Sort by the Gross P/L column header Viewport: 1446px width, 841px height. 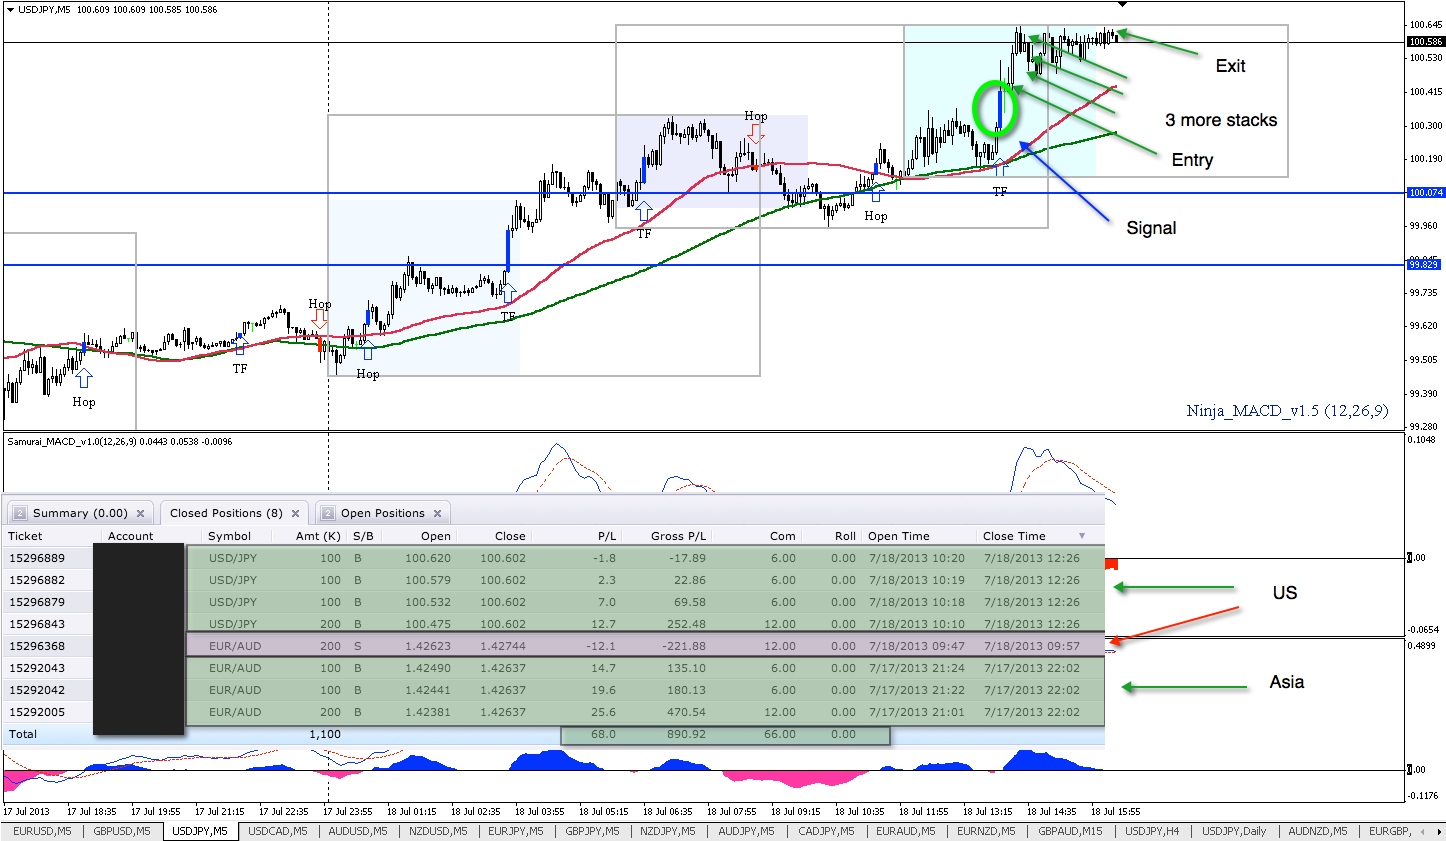(x=678, y=536)
